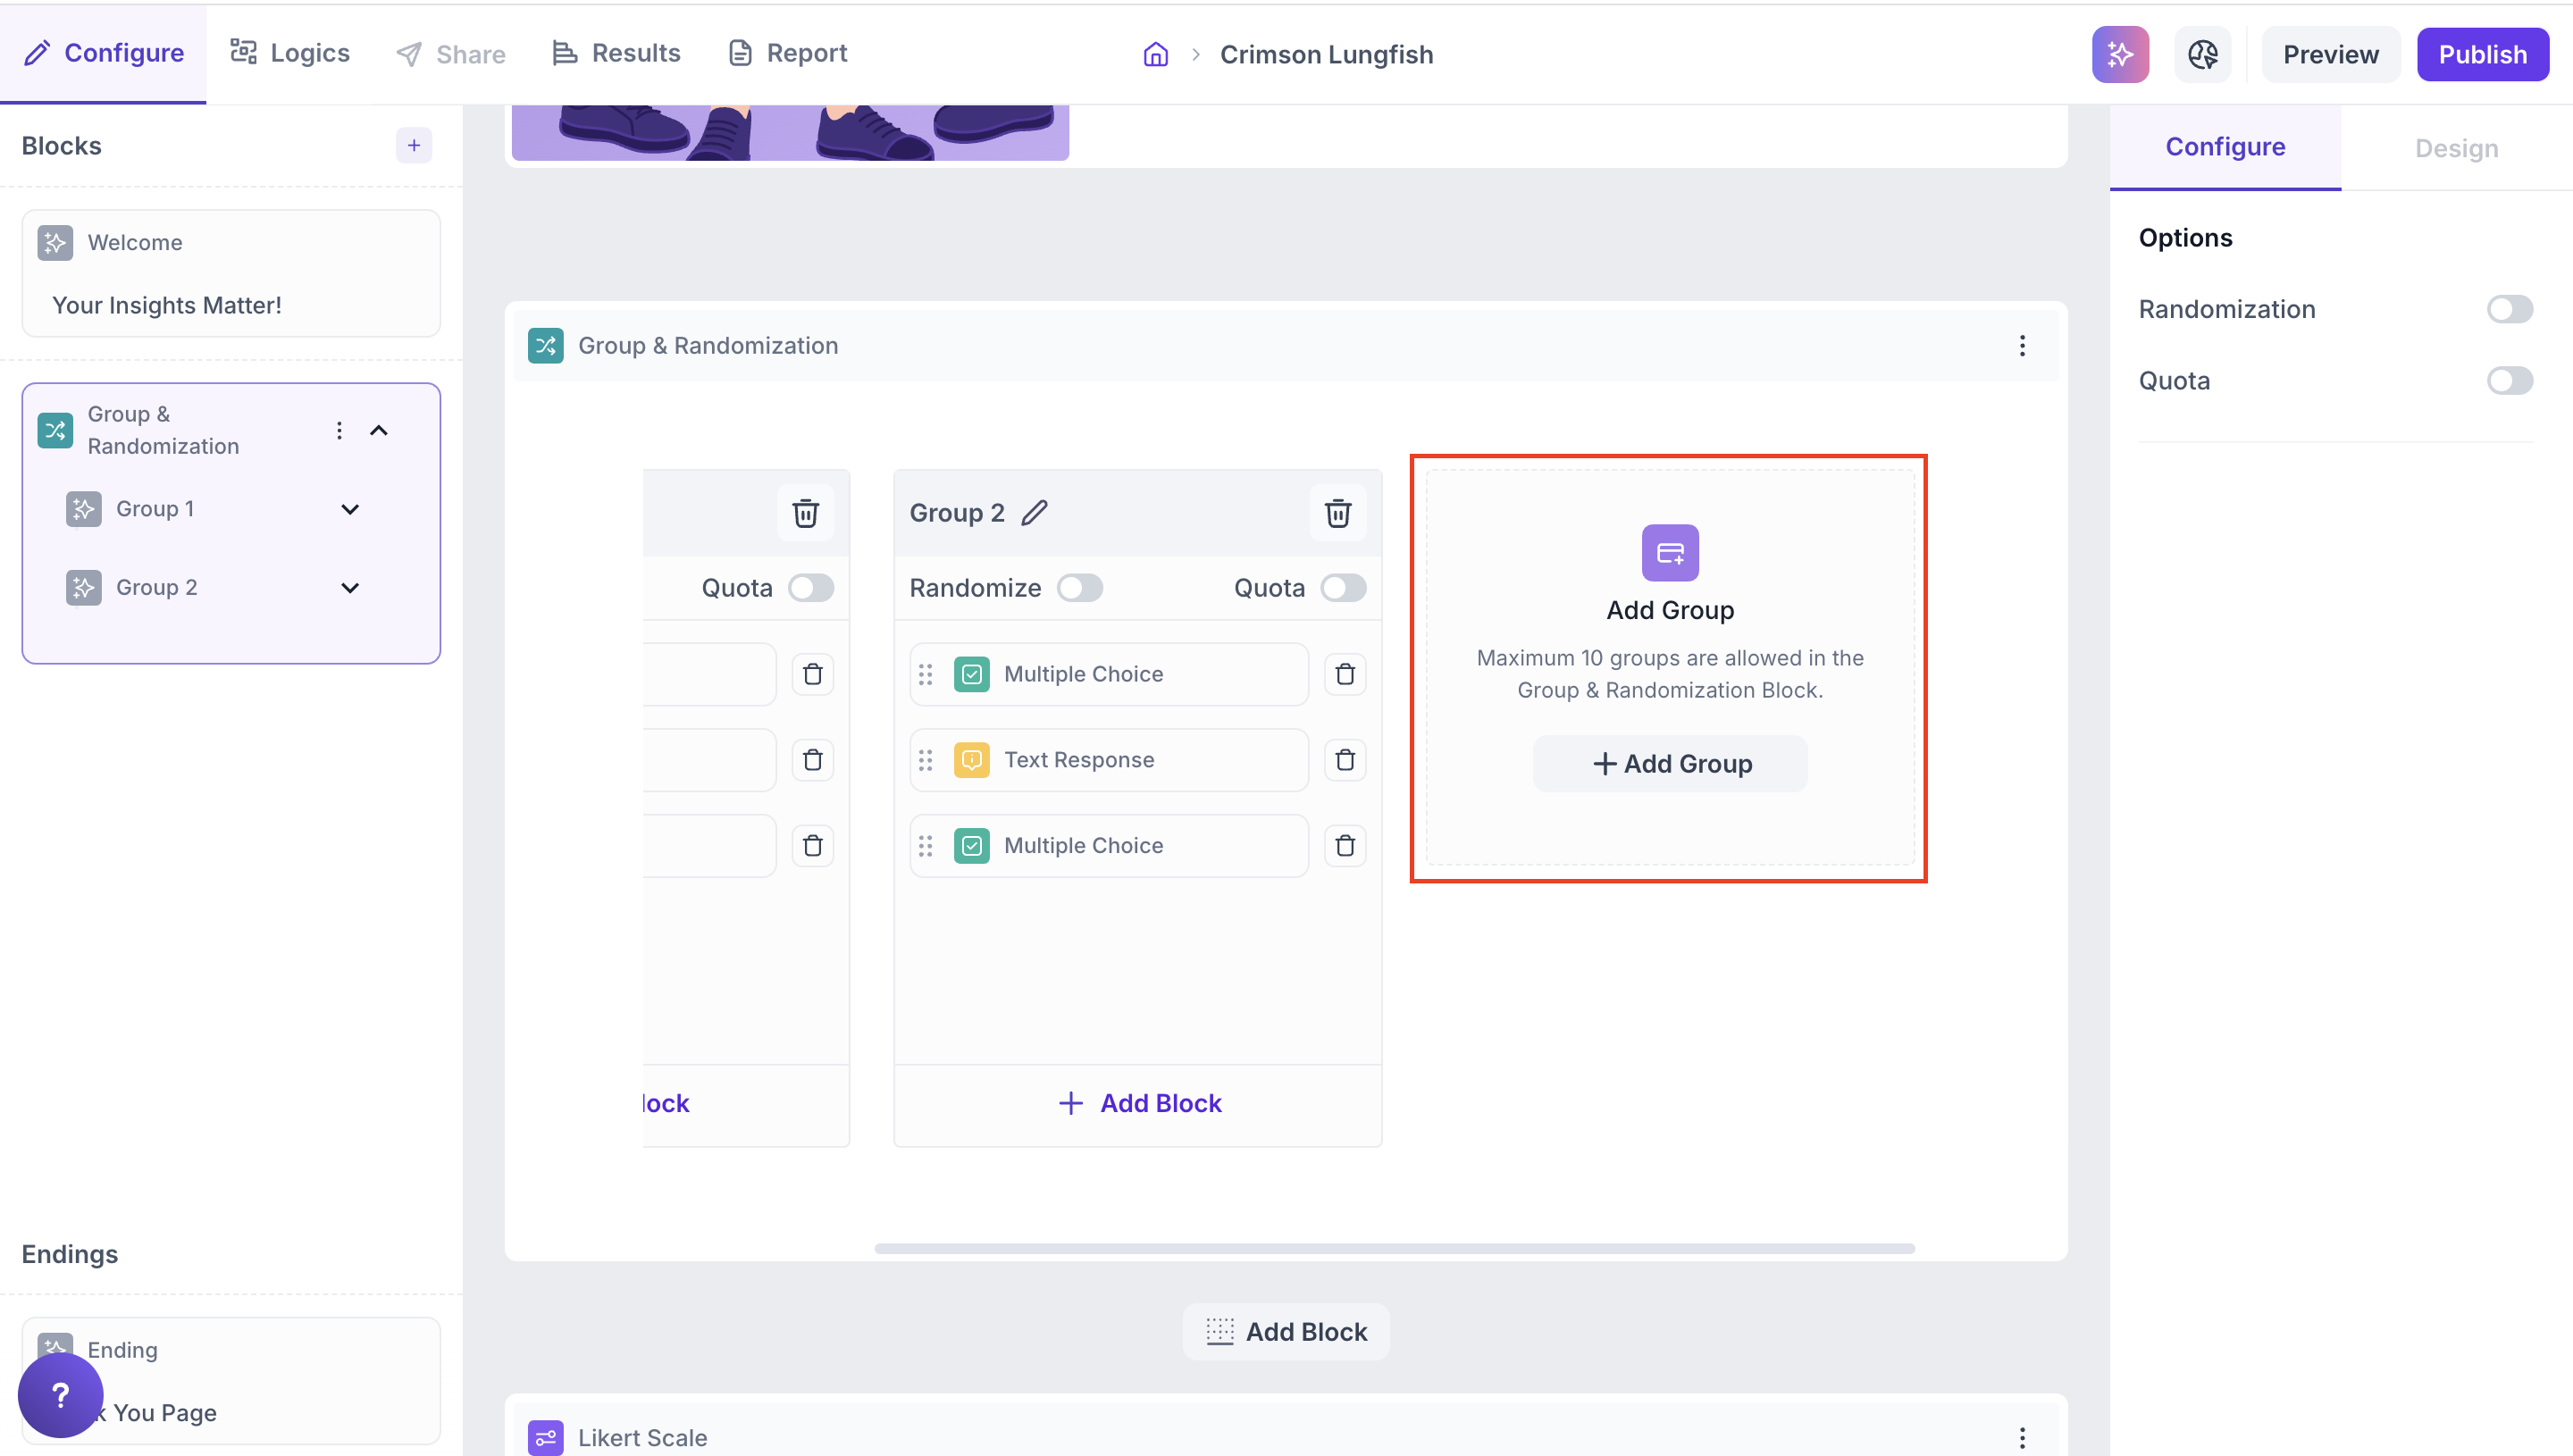This screenshot has height=1456, width=2573.
Task: Open the help question mark bubble
Action: click(x=60, y=1394)
